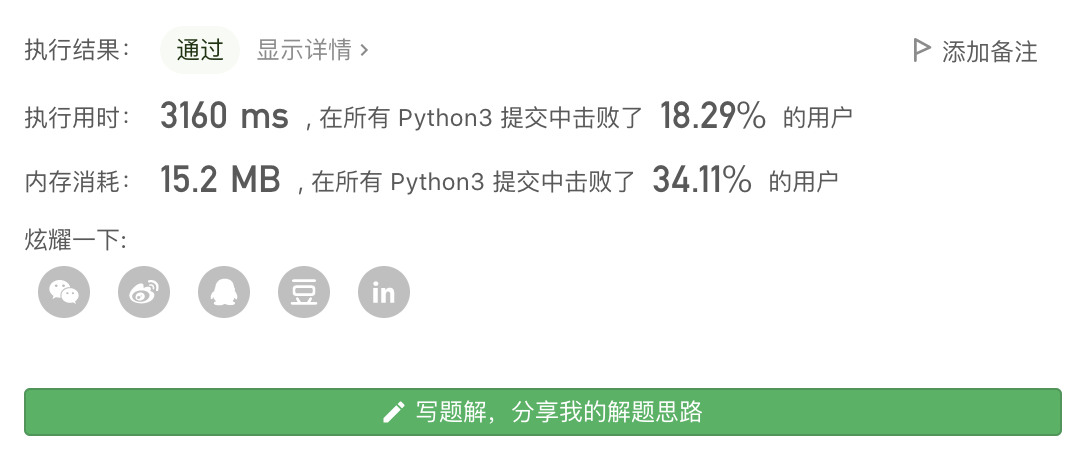Expand details using the chevron arrow

click(x=365, y=50)
